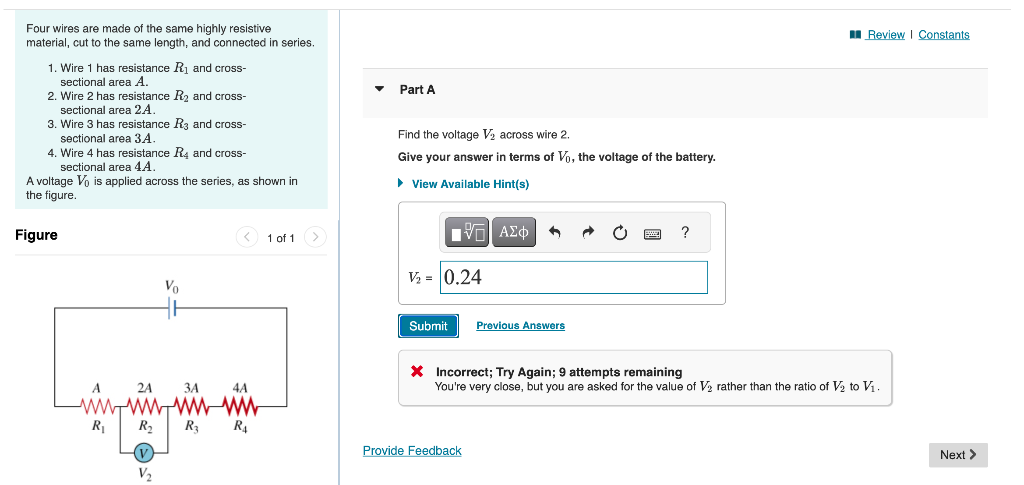1024x485 pixels.
Task: Click the Review book icon
Action: pos(856,35)
